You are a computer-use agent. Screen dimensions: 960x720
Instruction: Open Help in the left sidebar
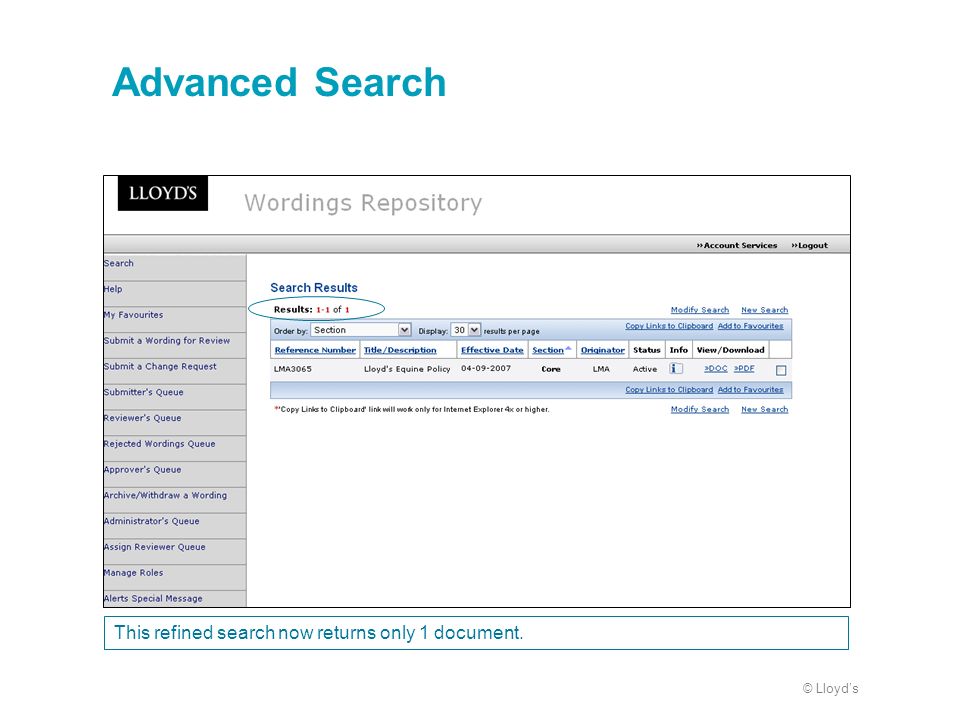(113, 289)
